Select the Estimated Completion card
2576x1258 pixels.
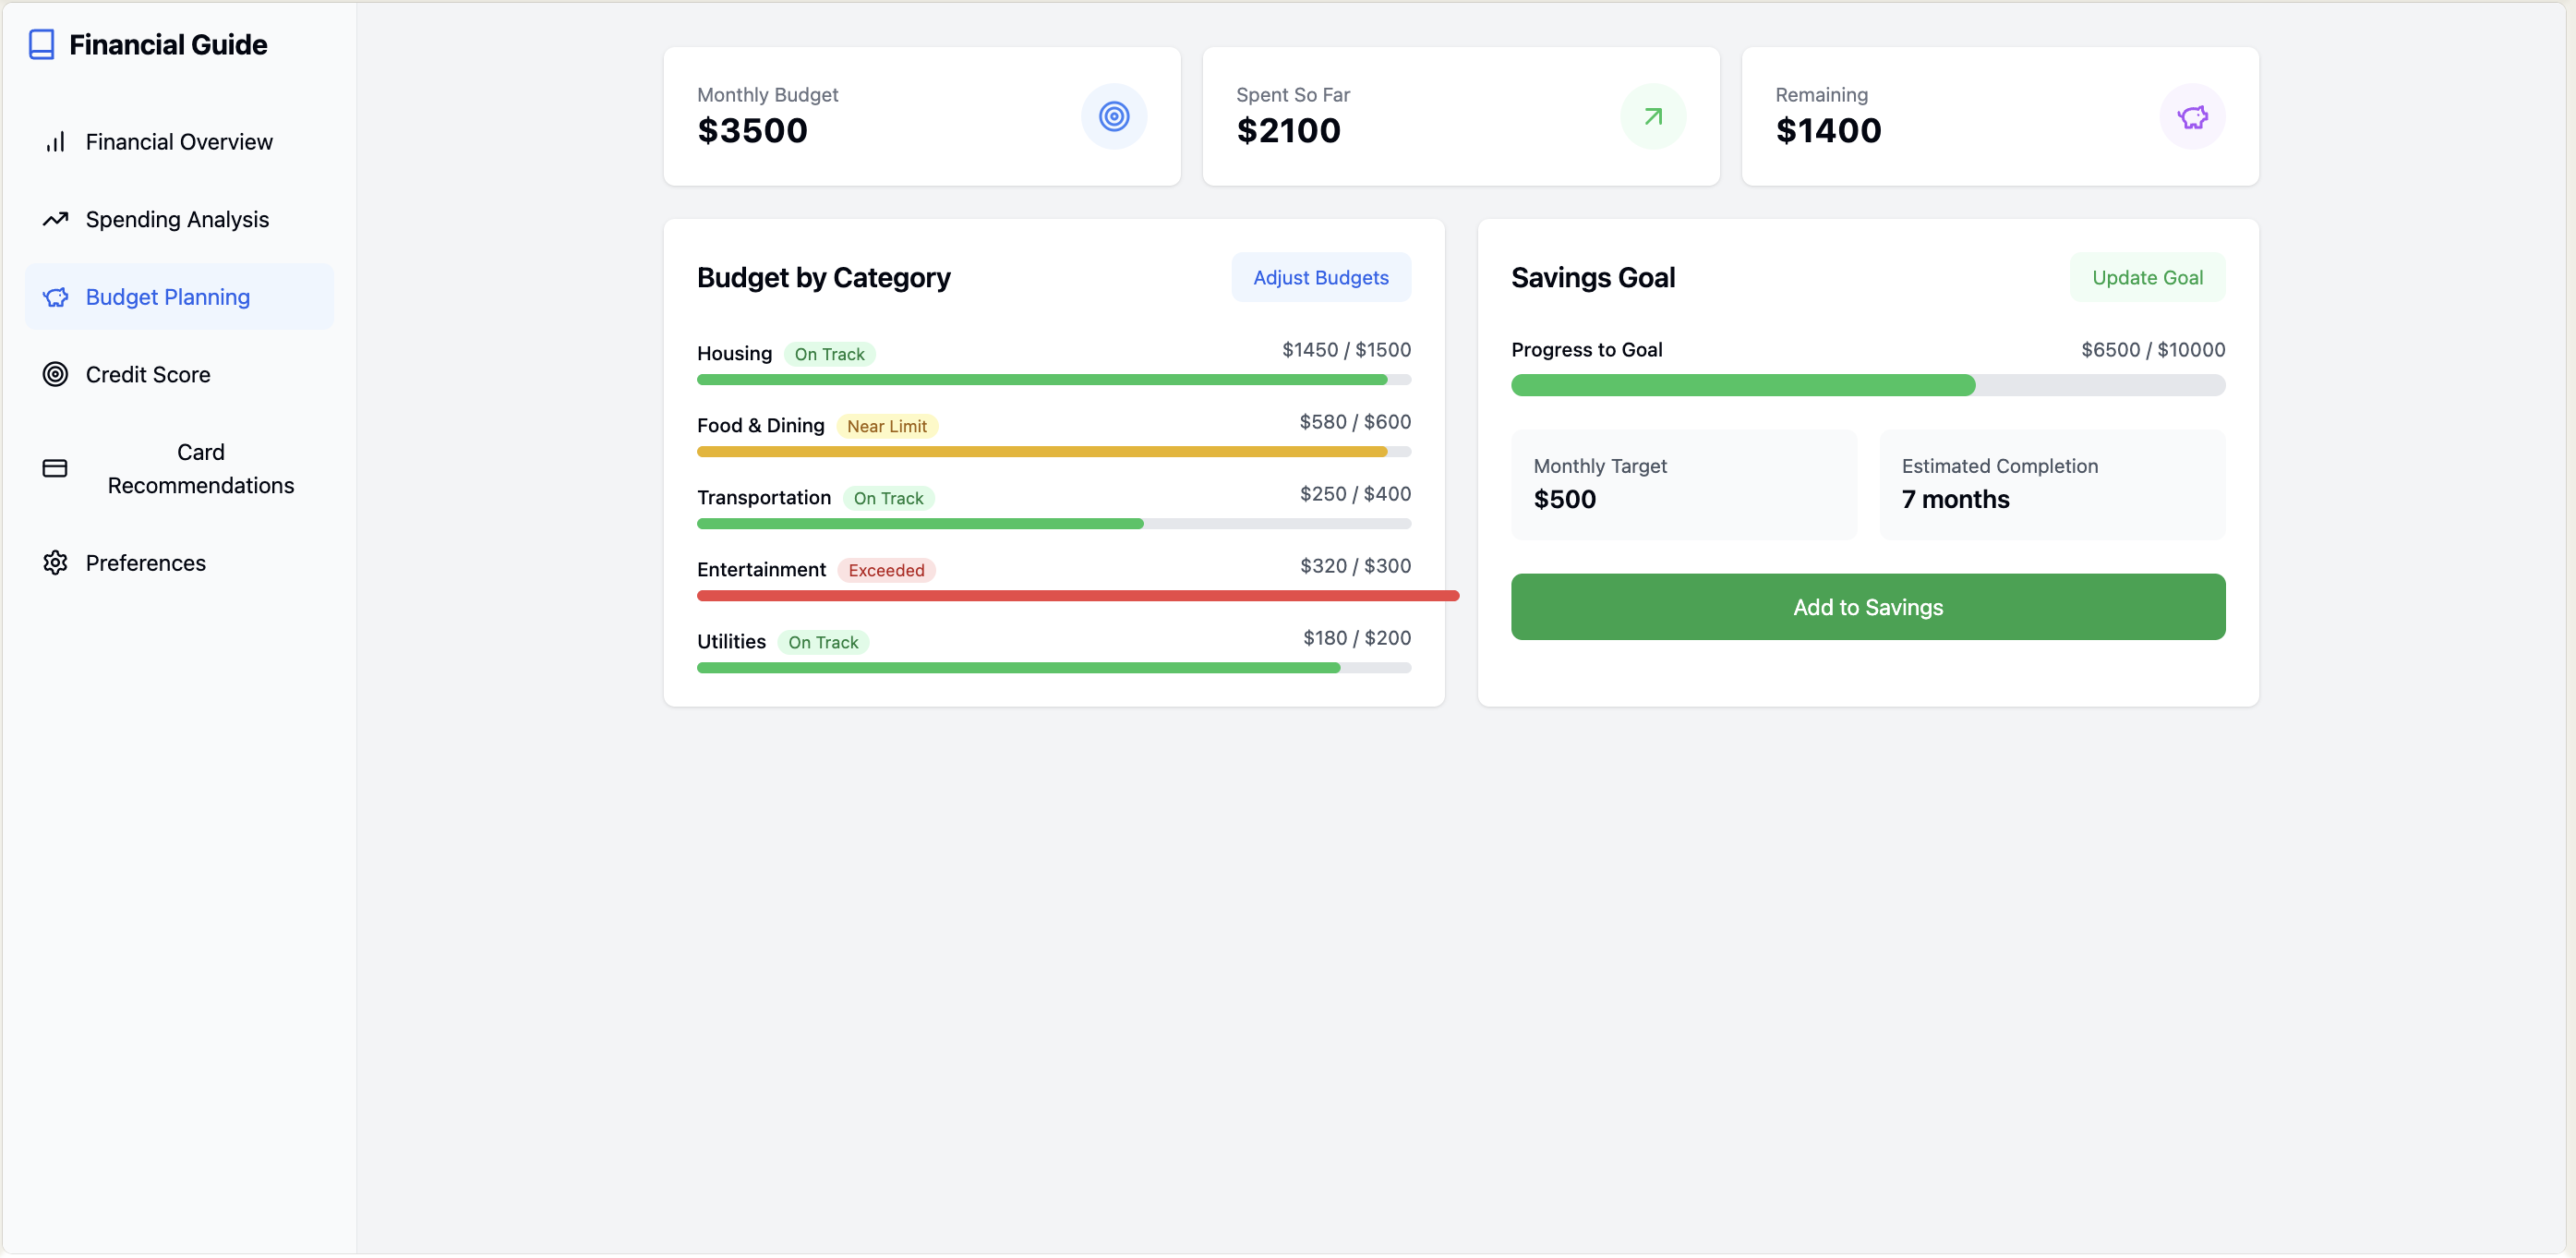click(x=2052, y=485)
